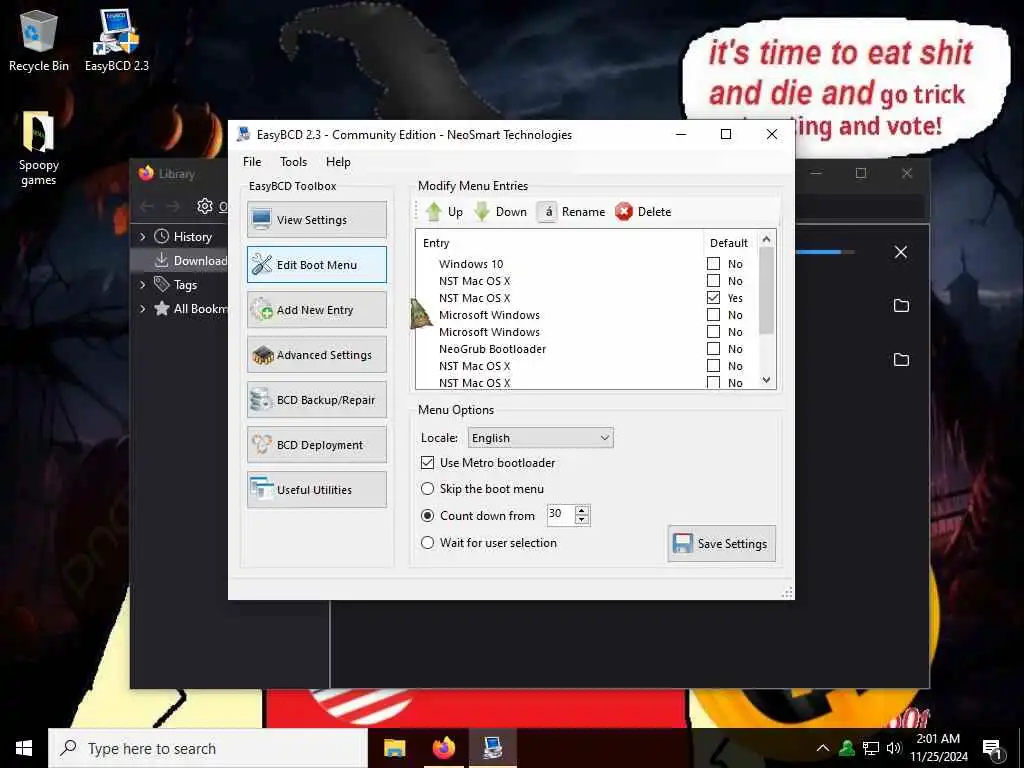Open BCD Deployment section
Screen dimensions: 1024x768
pyautogui.click(x=317, y=445)
